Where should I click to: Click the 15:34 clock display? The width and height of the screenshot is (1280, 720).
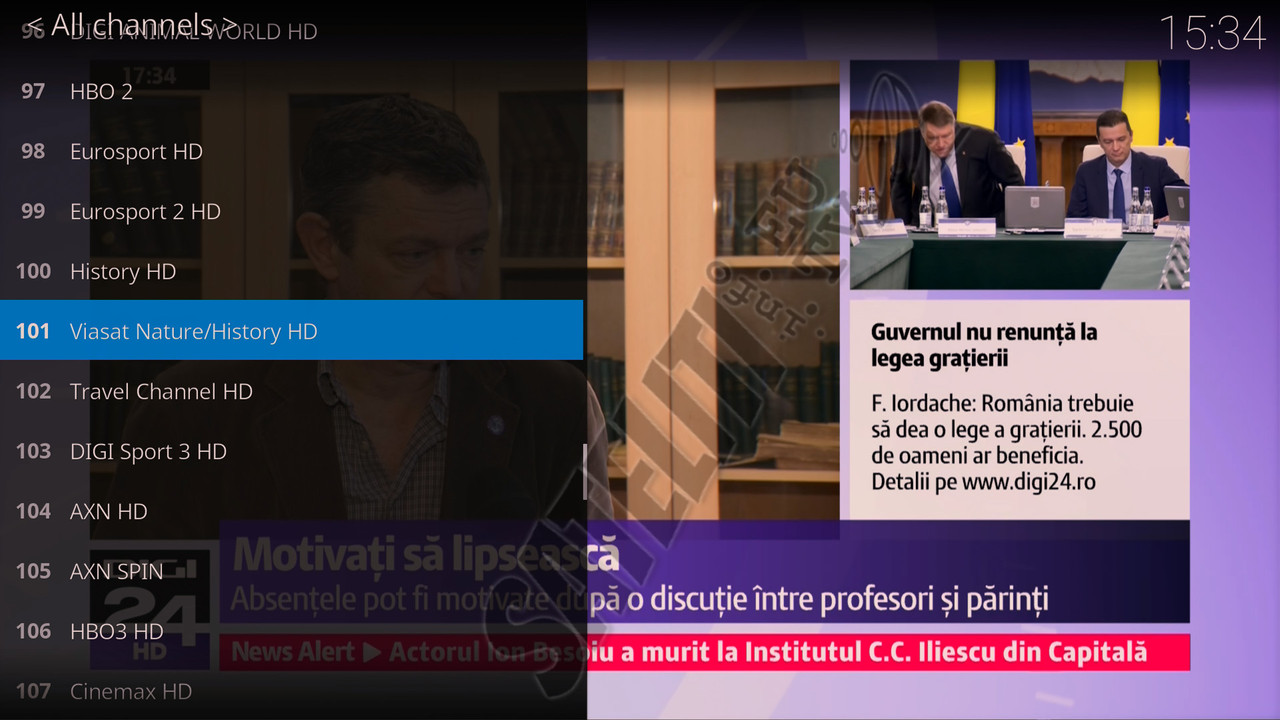[1212, 33]
